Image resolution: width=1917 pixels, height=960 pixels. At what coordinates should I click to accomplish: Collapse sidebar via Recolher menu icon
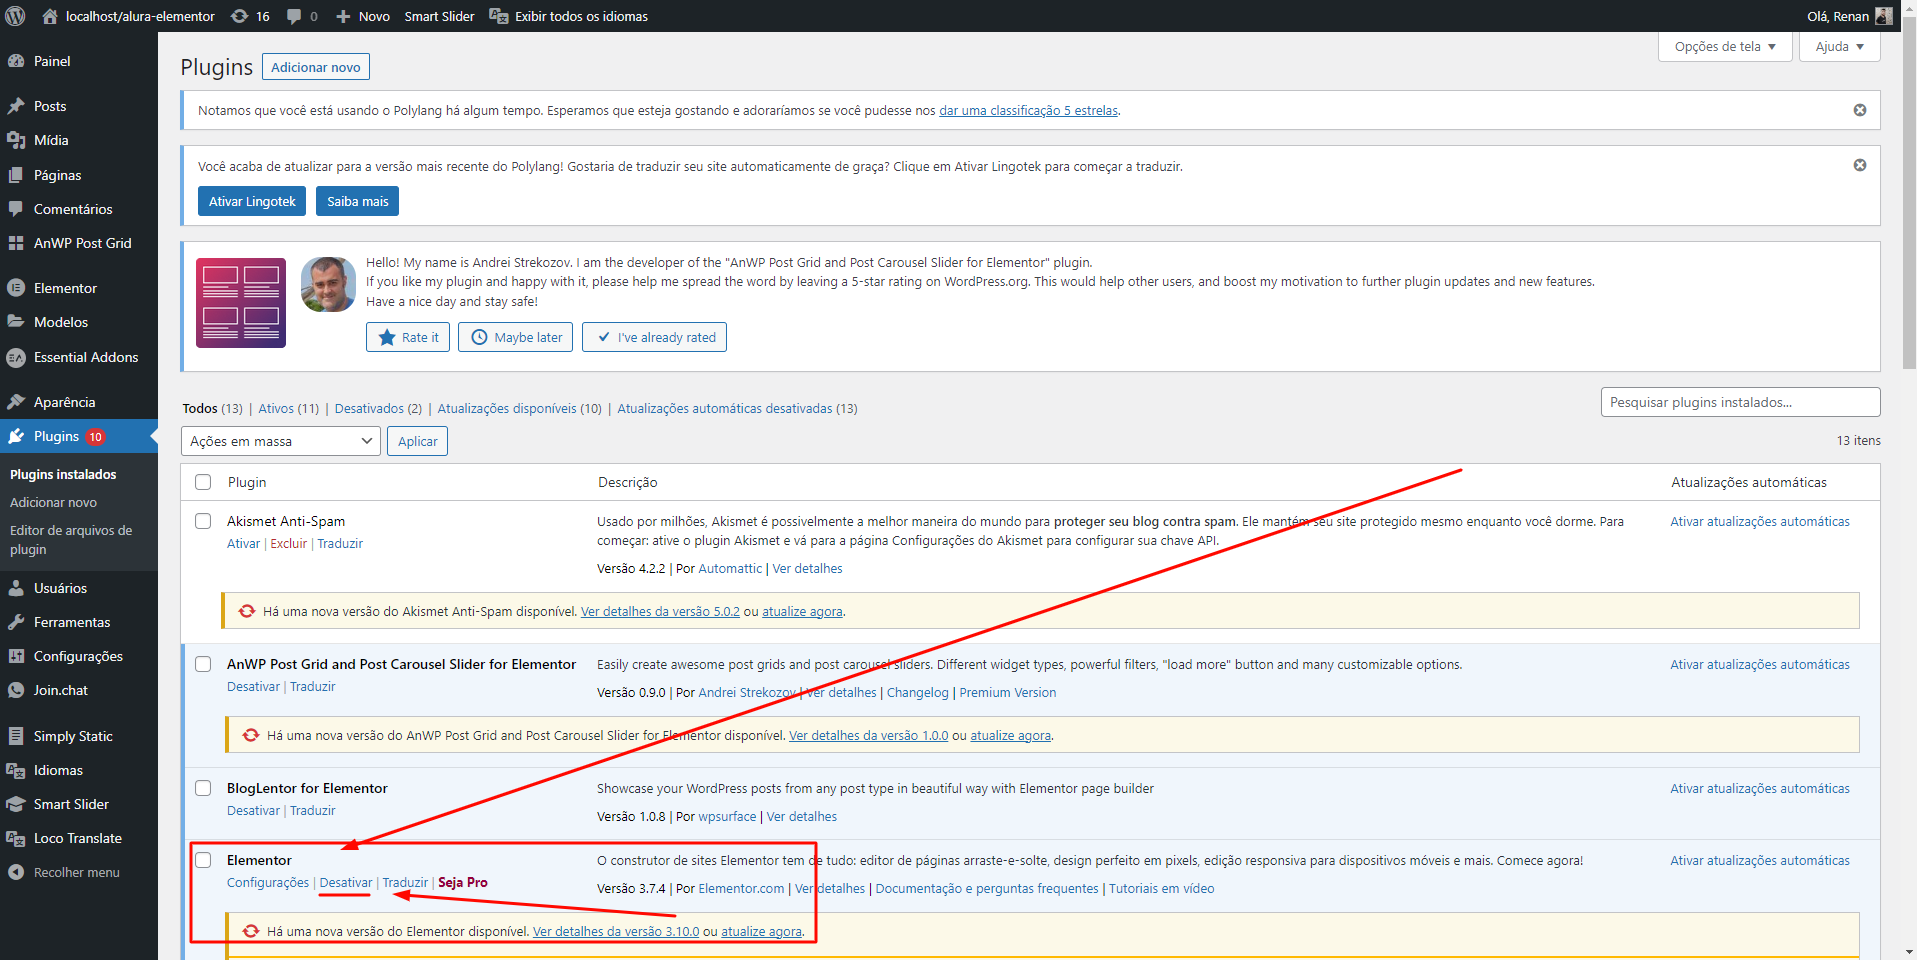pyautogui.click(x=16, y=872)
